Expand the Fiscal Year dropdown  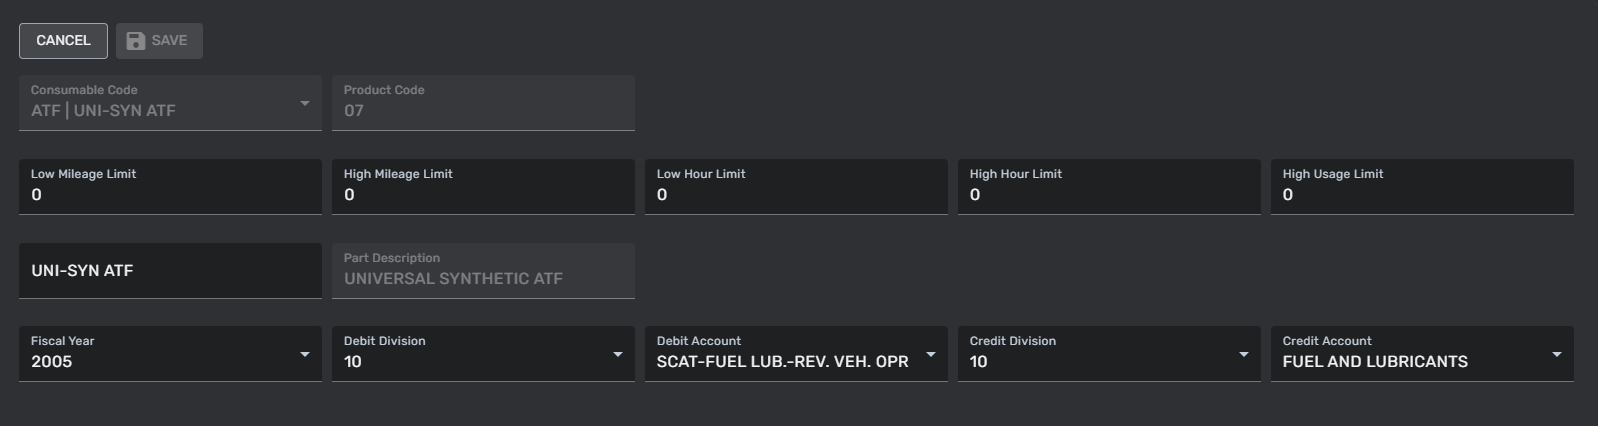[x=305, y=354]
